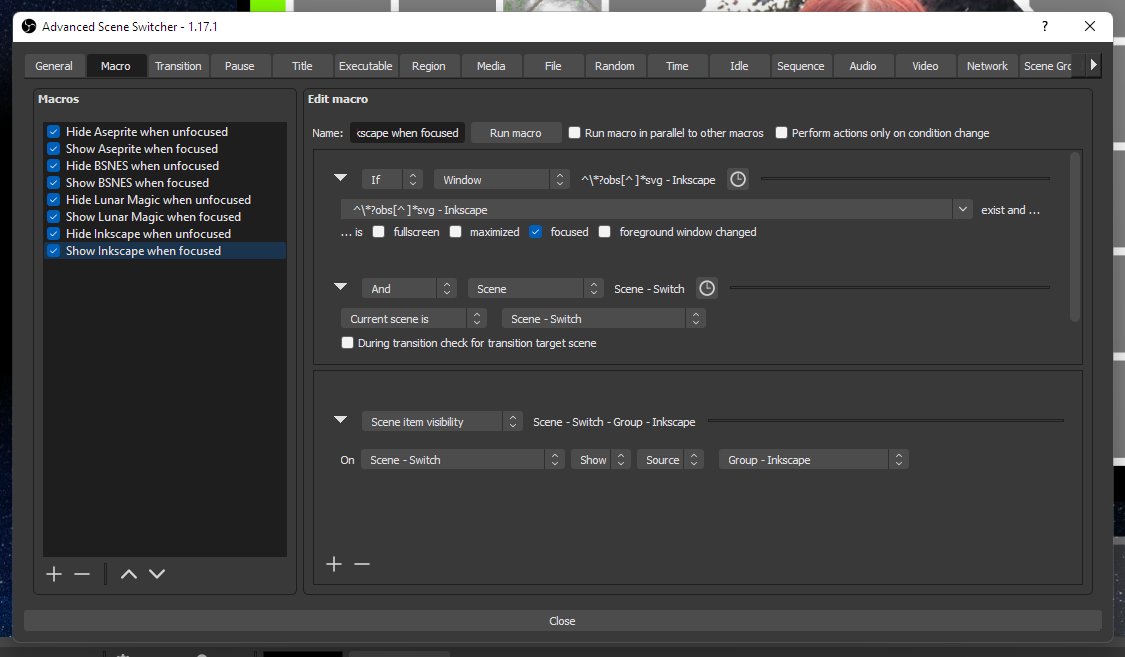
Task: Edit the macro Name field
Action: pyautogui.click(x=408, y=133)
